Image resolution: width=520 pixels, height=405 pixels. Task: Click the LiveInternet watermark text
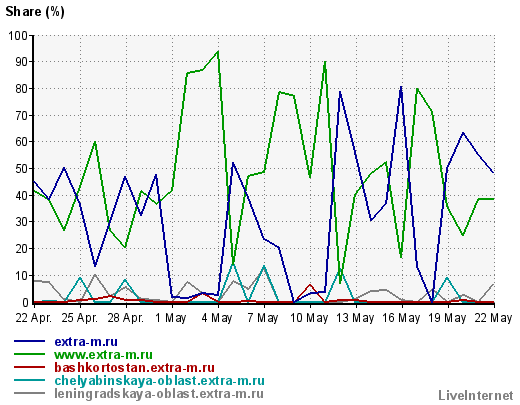[x=476, y=396]
